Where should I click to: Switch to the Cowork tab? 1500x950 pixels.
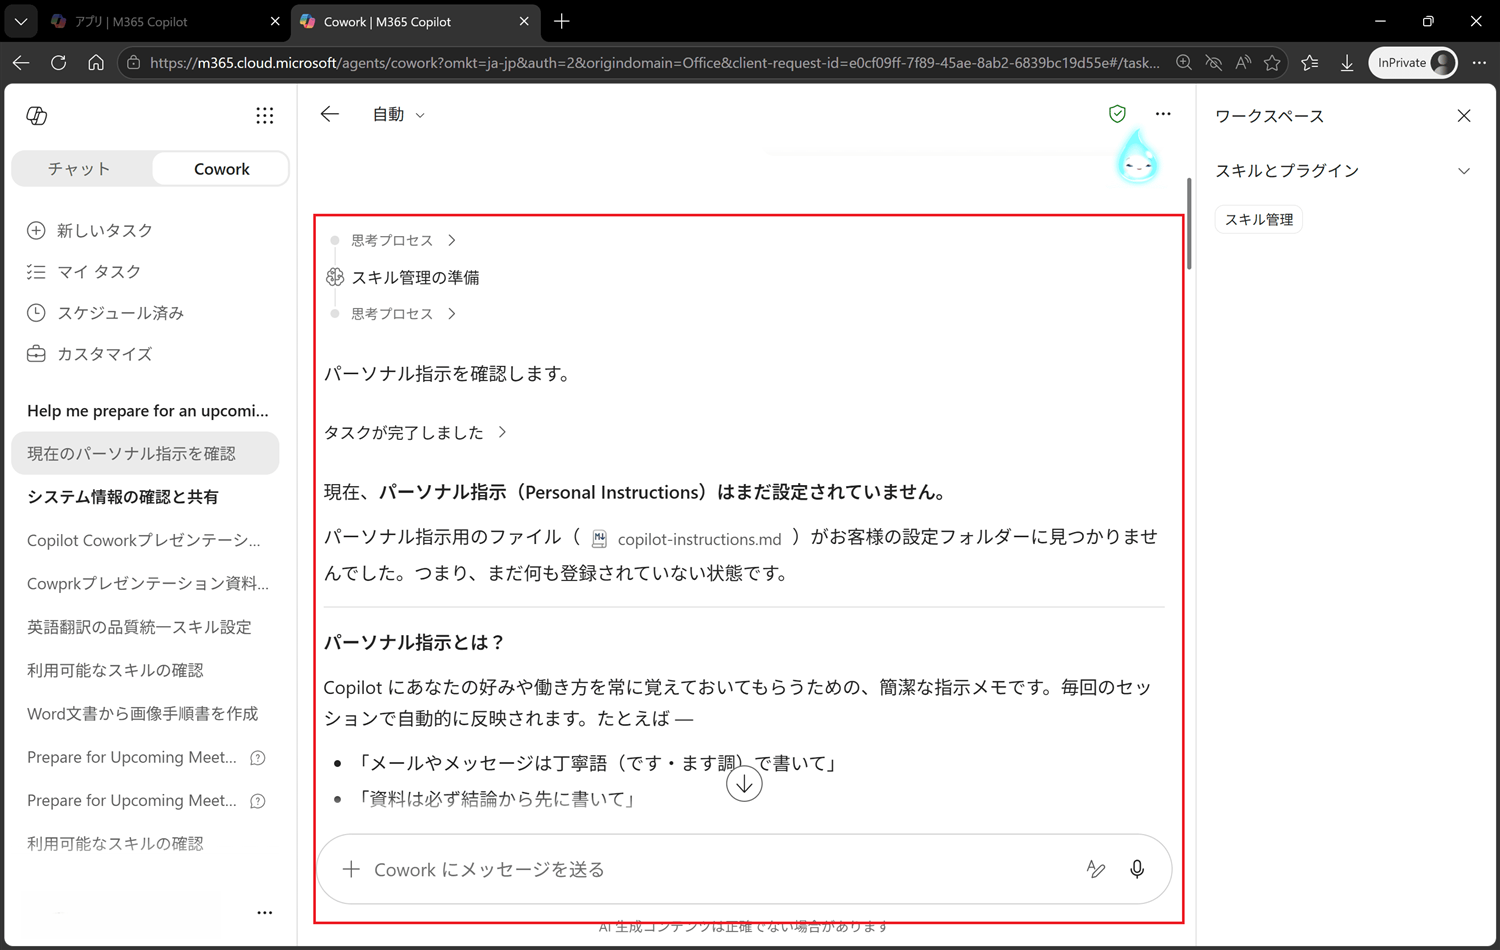click(x=221, y=169)
